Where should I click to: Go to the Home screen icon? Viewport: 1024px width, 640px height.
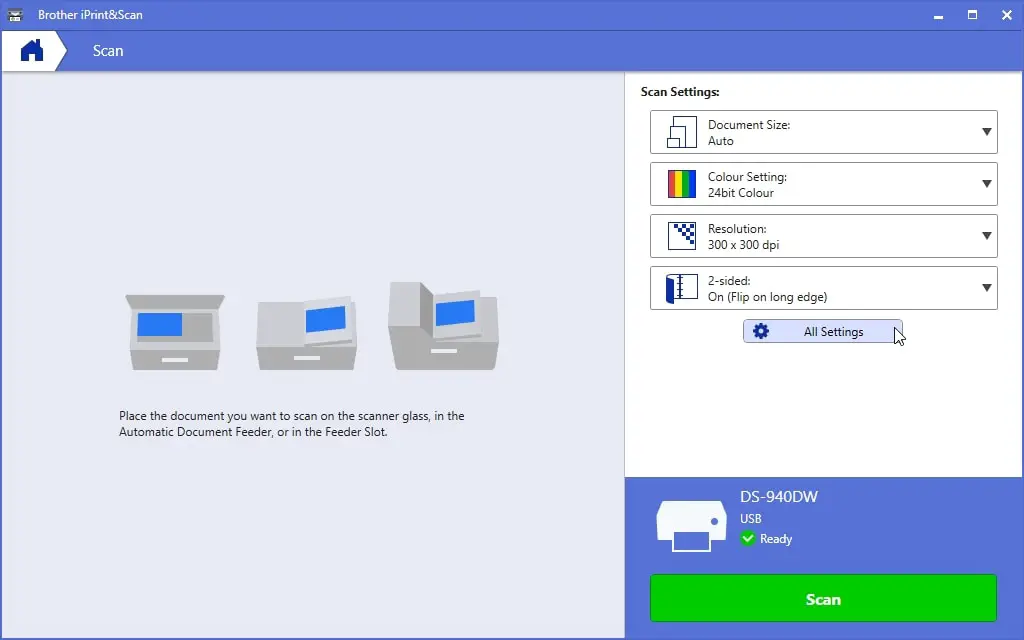point(31,50)
